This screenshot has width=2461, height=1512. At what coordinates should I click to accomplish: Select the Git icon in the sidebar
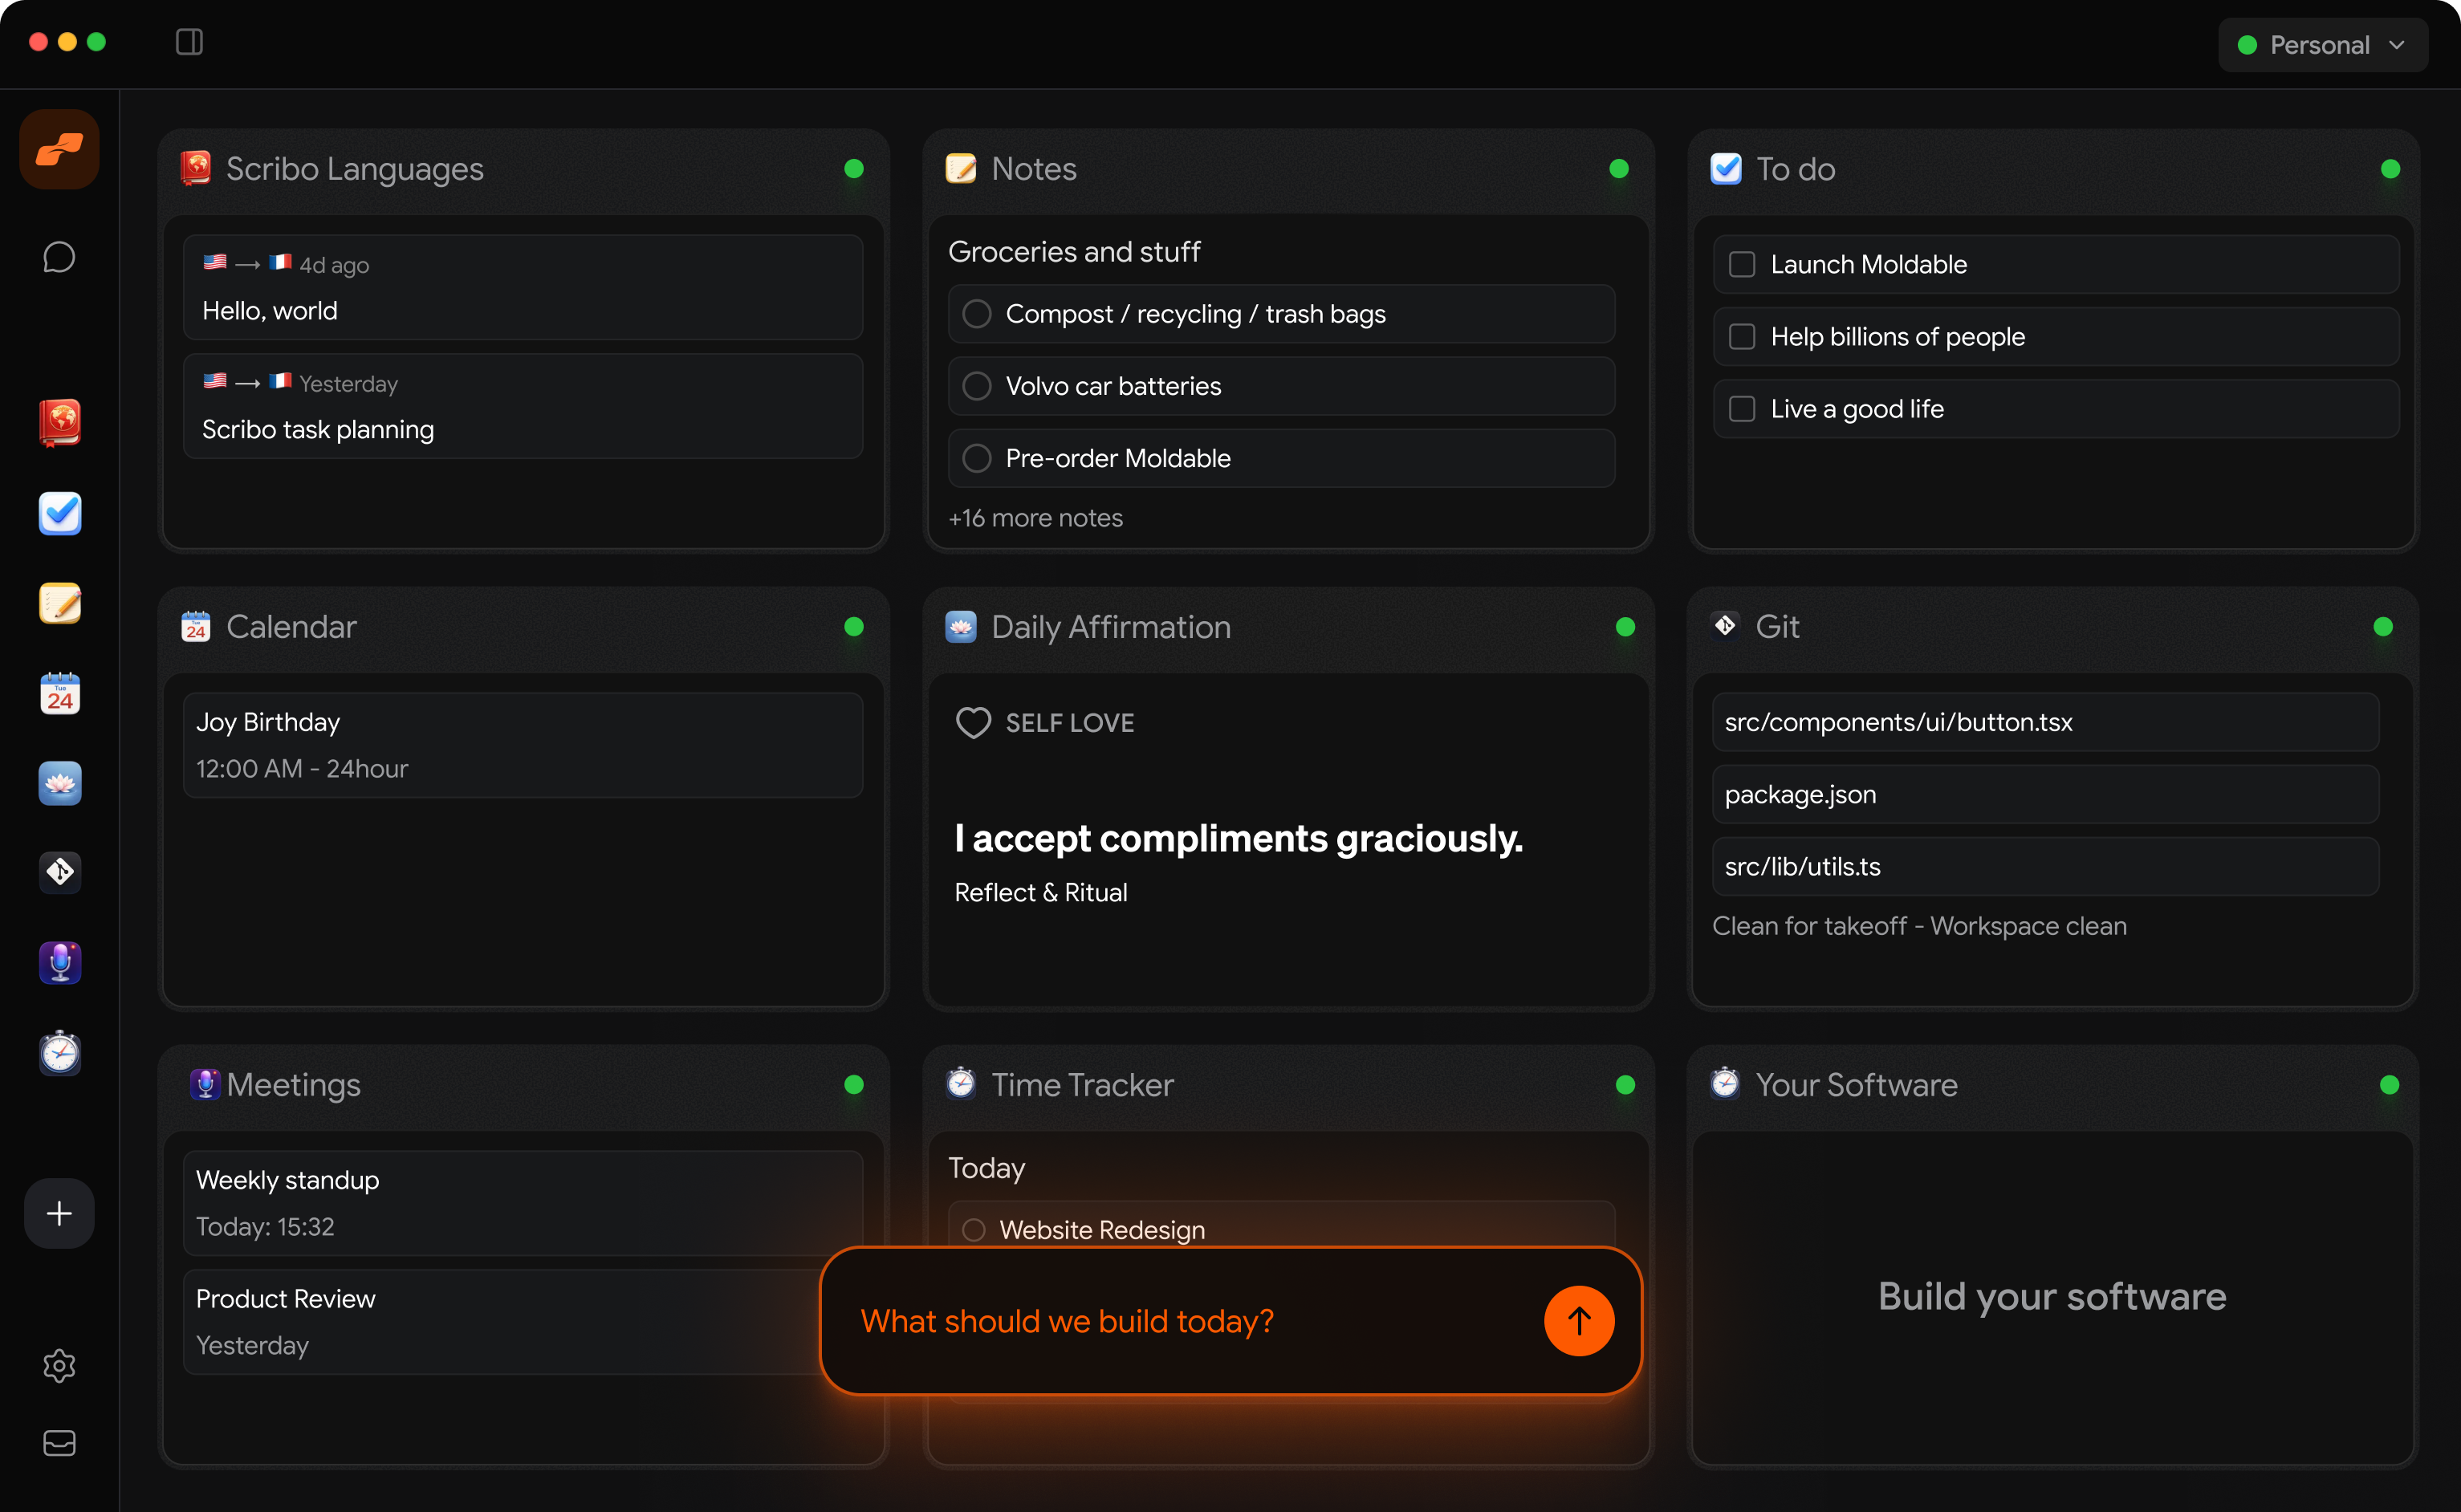pyautogui.click(x=59, y=872)
